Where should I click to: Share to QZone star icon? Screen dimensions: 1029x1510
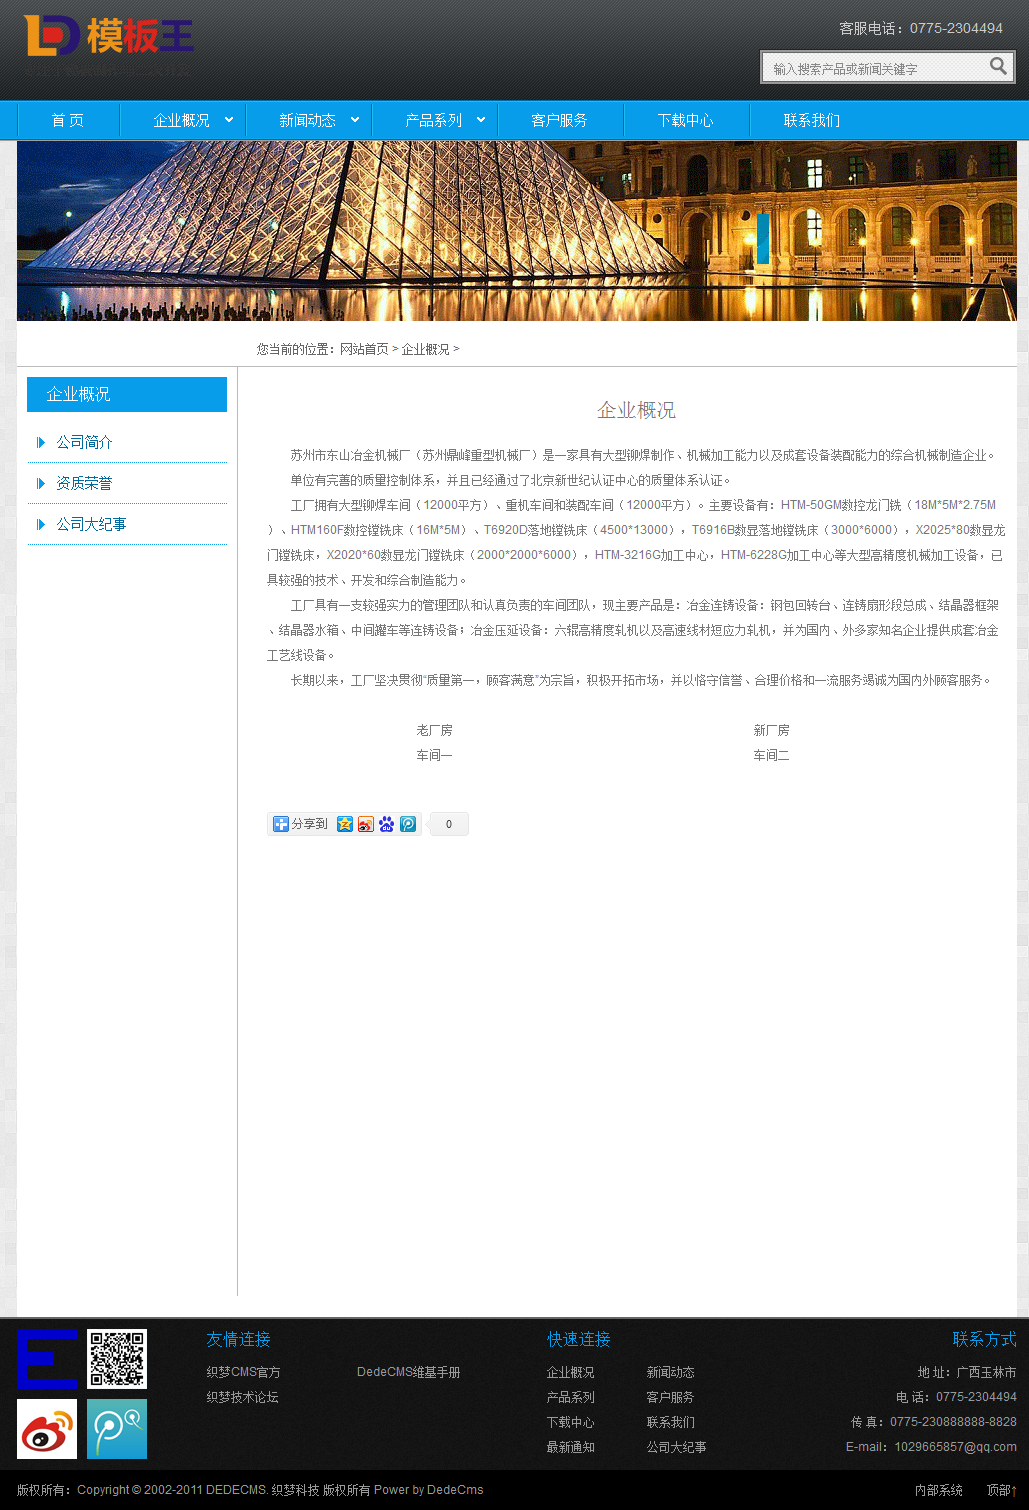345,824
